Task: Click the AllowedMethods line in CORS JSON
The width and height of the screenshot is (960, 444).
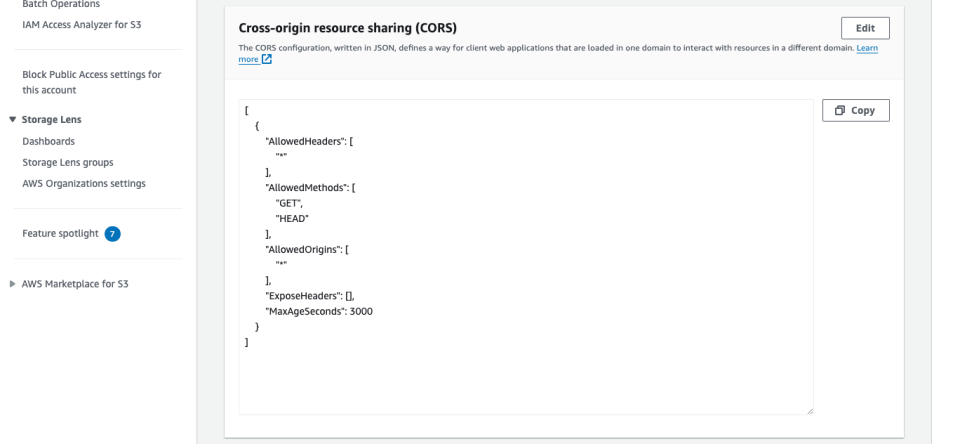Action: pyautogui.click(x=304, y=187)
